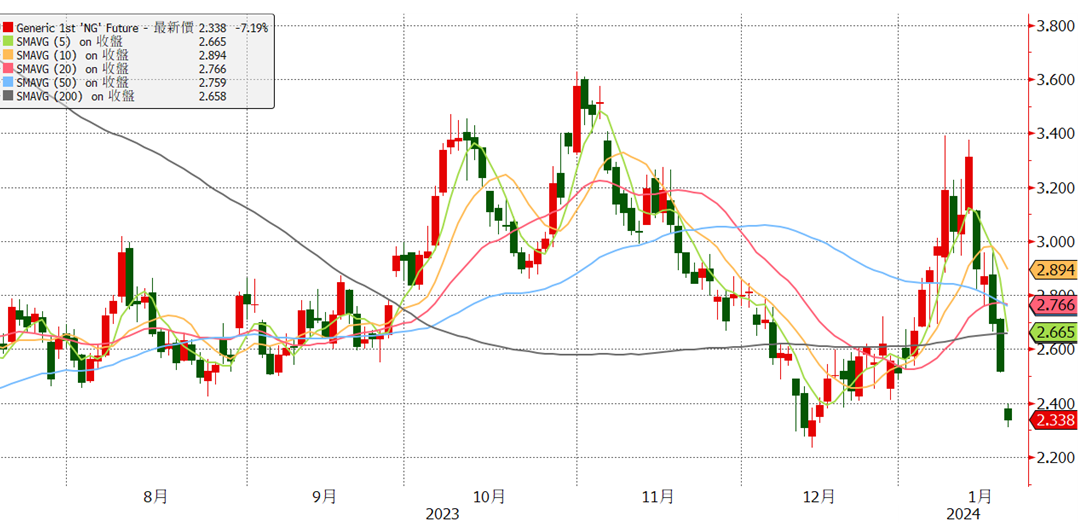Click the 9月 month label on x-axis
This screenshot has width=1090, height=523.
[324, 497]
